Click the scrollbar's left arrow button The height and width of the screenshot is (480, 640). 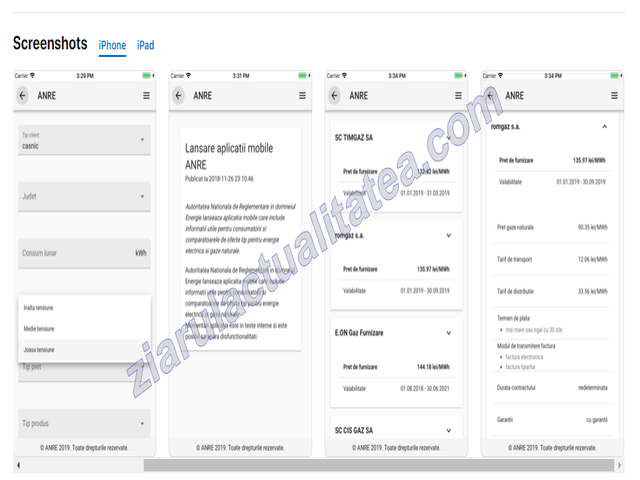tap(18, 465)
